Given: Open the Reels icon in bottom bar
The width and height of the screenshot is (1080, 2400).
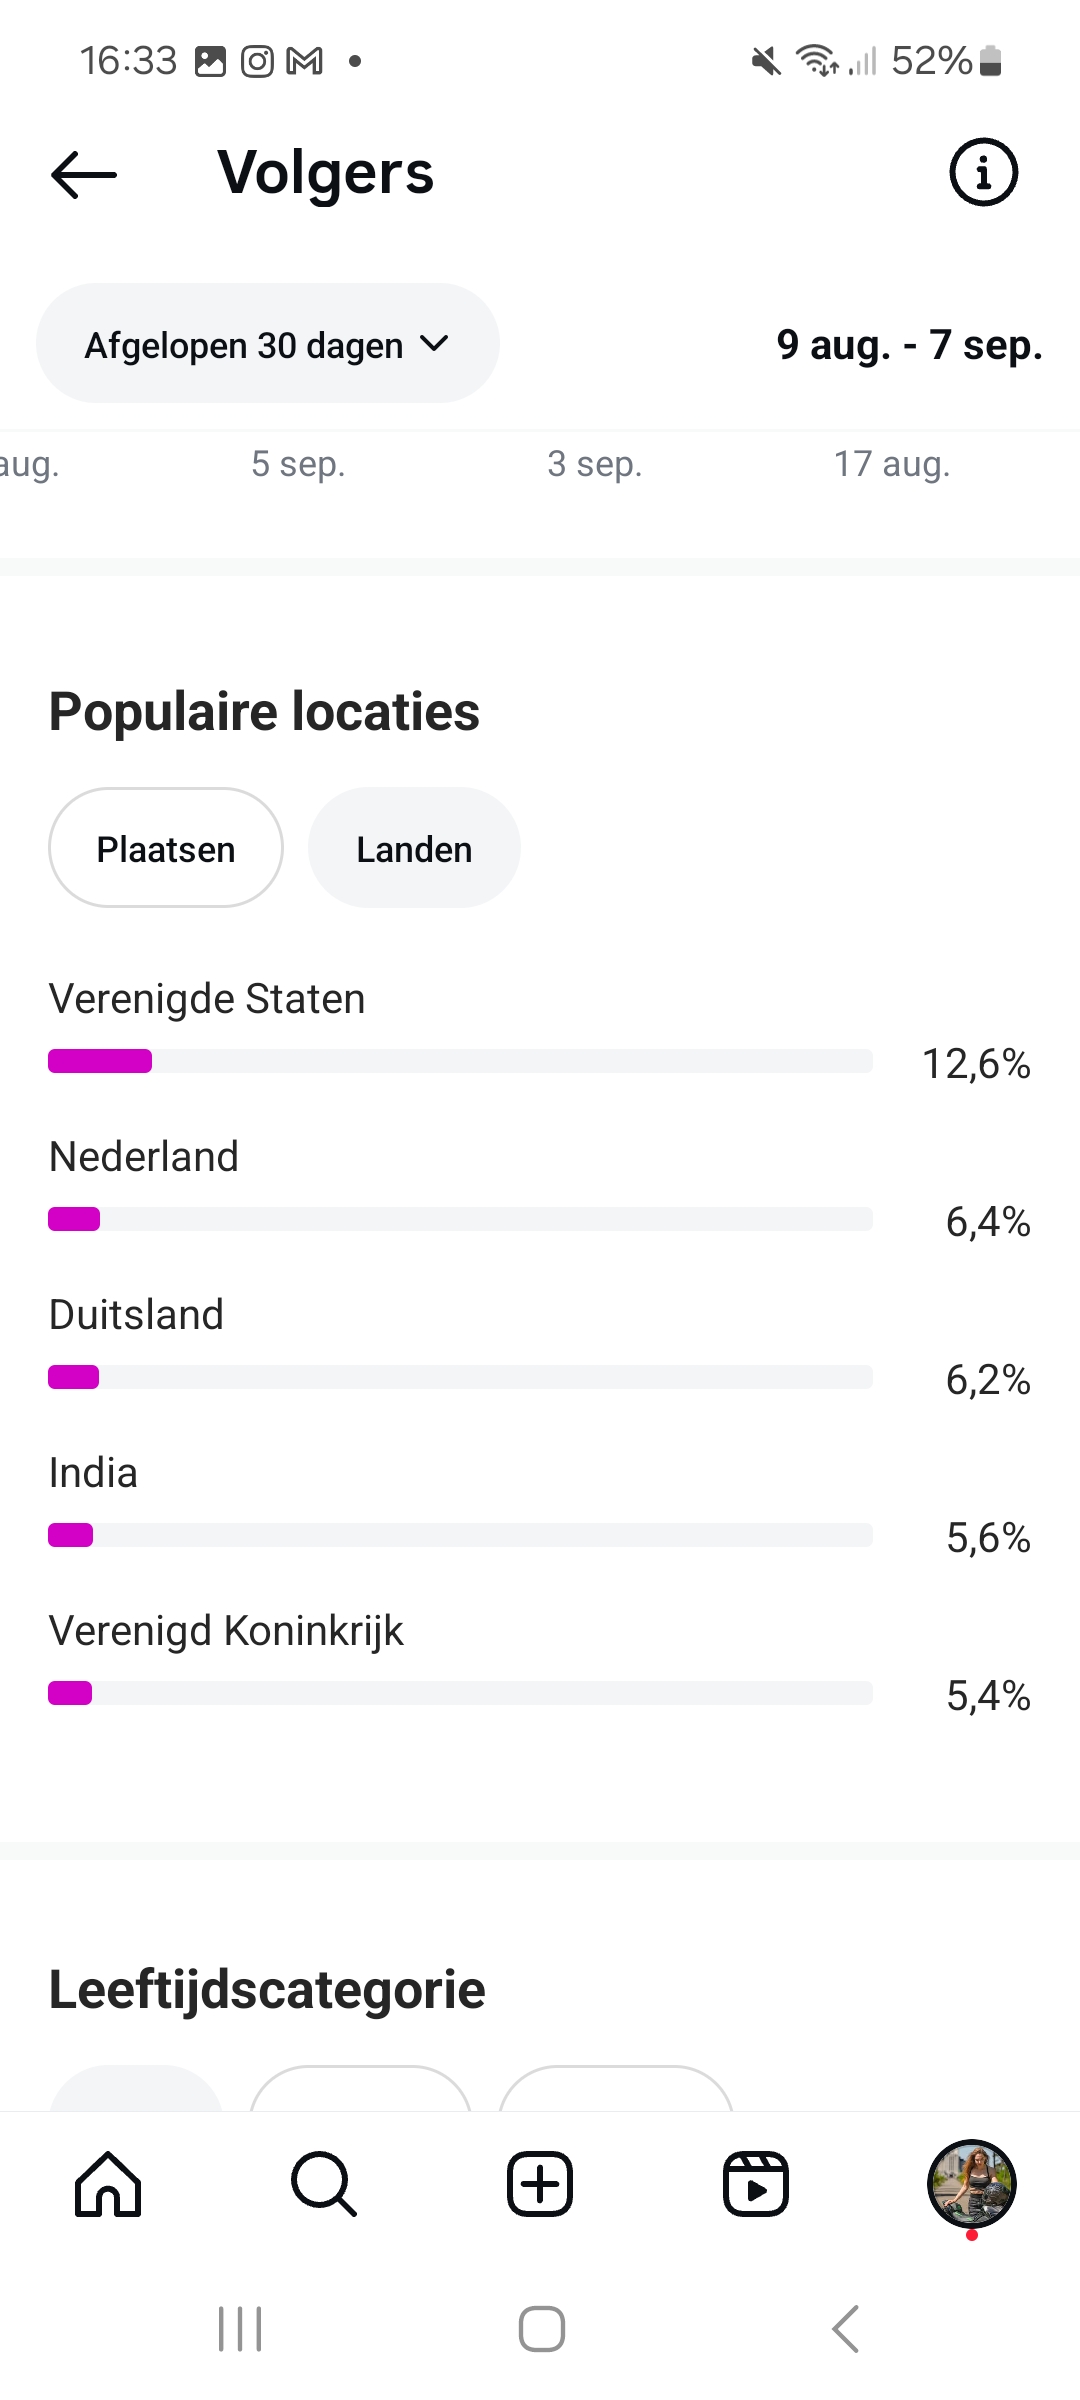Looking at the screenshot, I should pos(756,2185).
